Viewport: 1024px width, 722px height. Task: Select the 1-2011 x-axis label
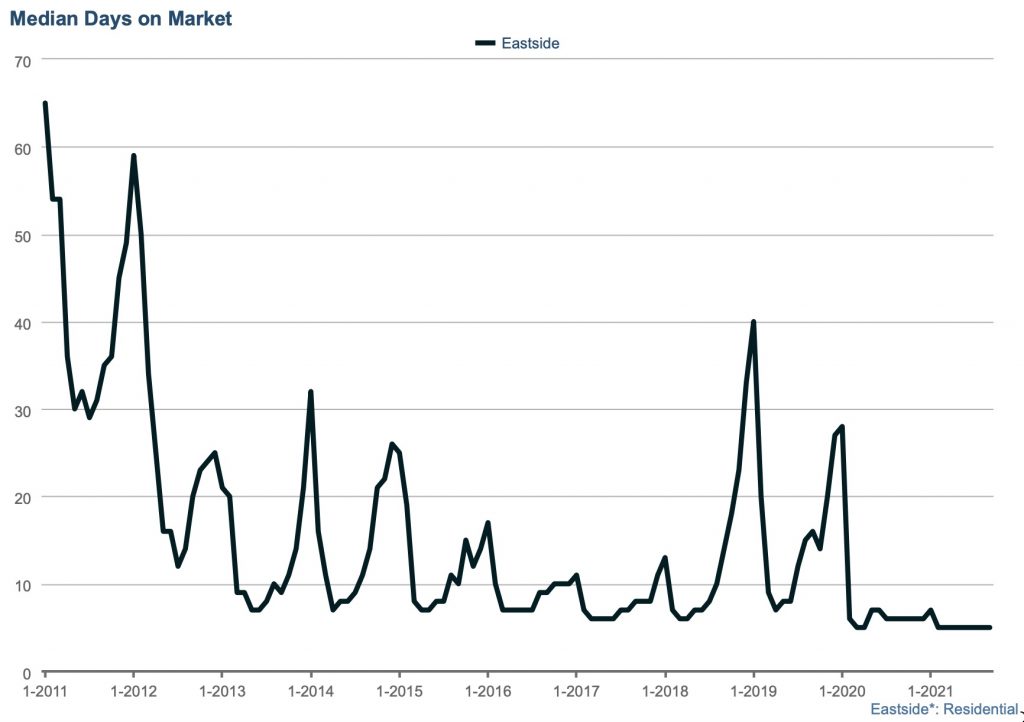tap(44, 691)
